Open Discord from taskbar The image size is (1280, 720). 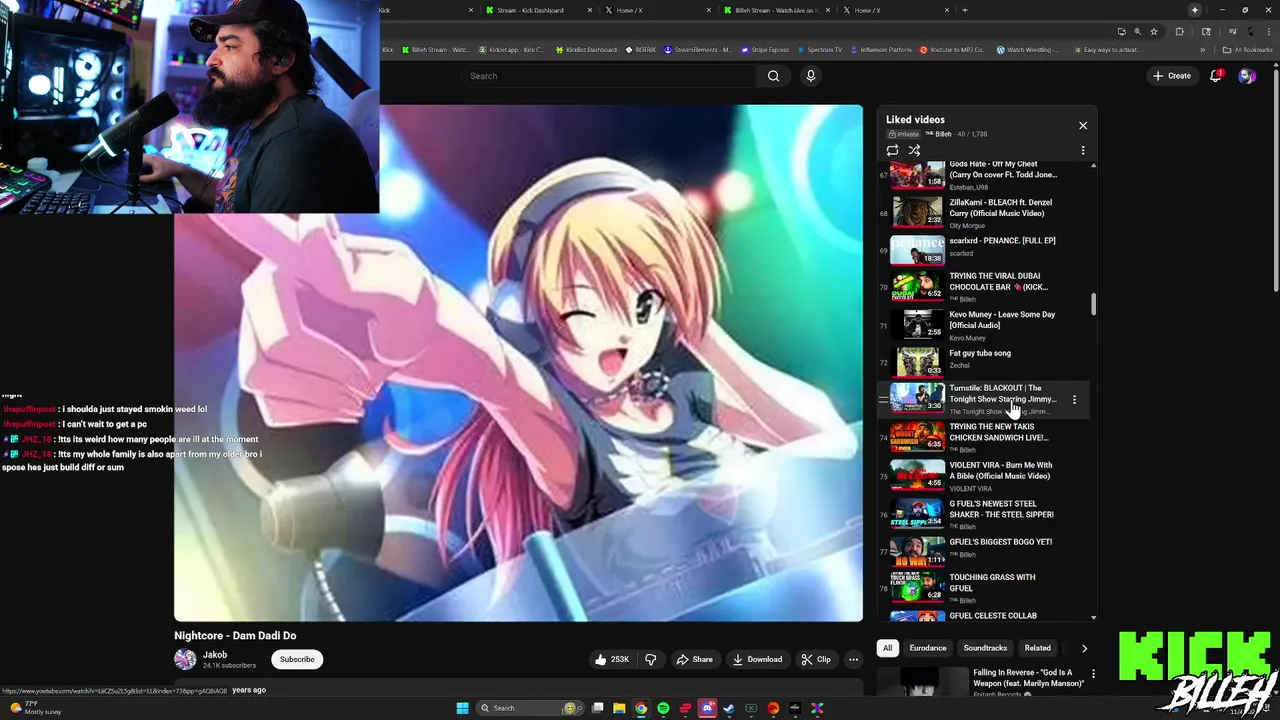707,708
